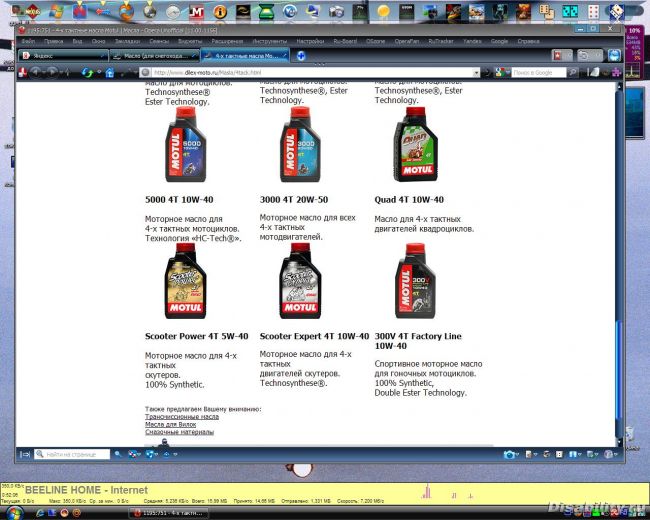650x520 pixels.
Task: Reload the page with the green refresh icon
Action: tap(87, 73)
